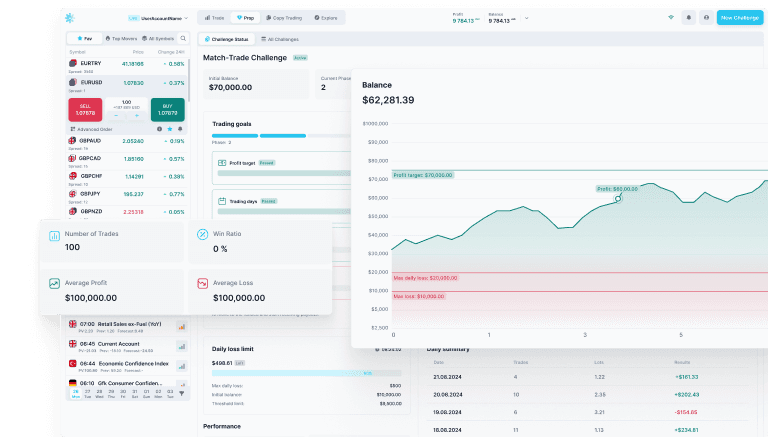Screen dimensions: 768x437
Task: Click the Trading goals phase progress bar
Action: coord(282,136)
